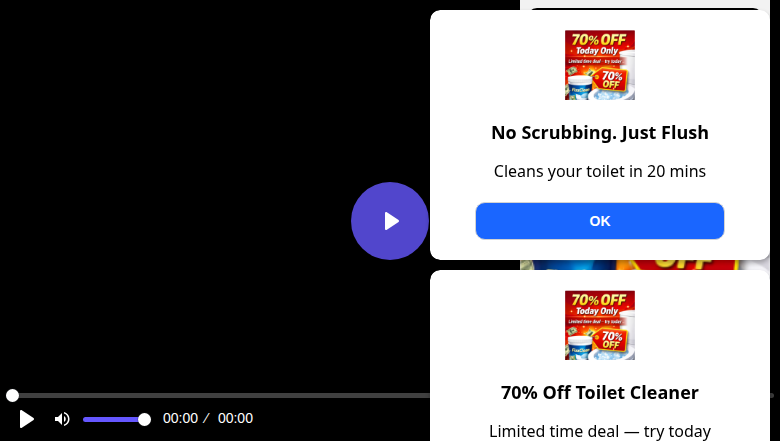Click the "No Scrubbing. Just Flush" headline
Screen dimensions: 780x441
click(599, 133)
